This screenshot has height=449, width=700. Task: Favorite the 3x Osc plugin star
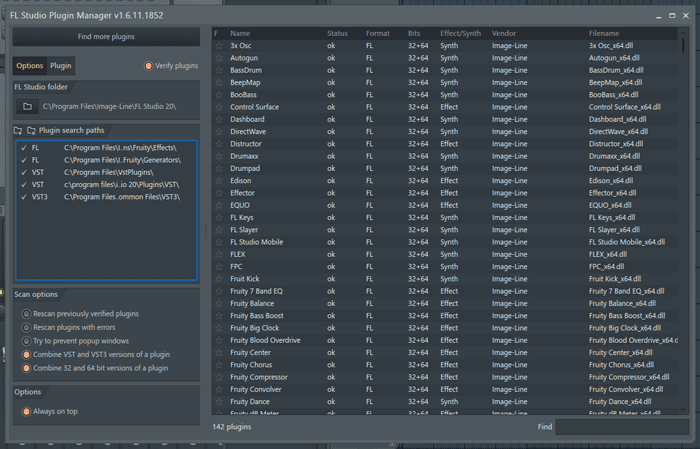click(219, 46)
